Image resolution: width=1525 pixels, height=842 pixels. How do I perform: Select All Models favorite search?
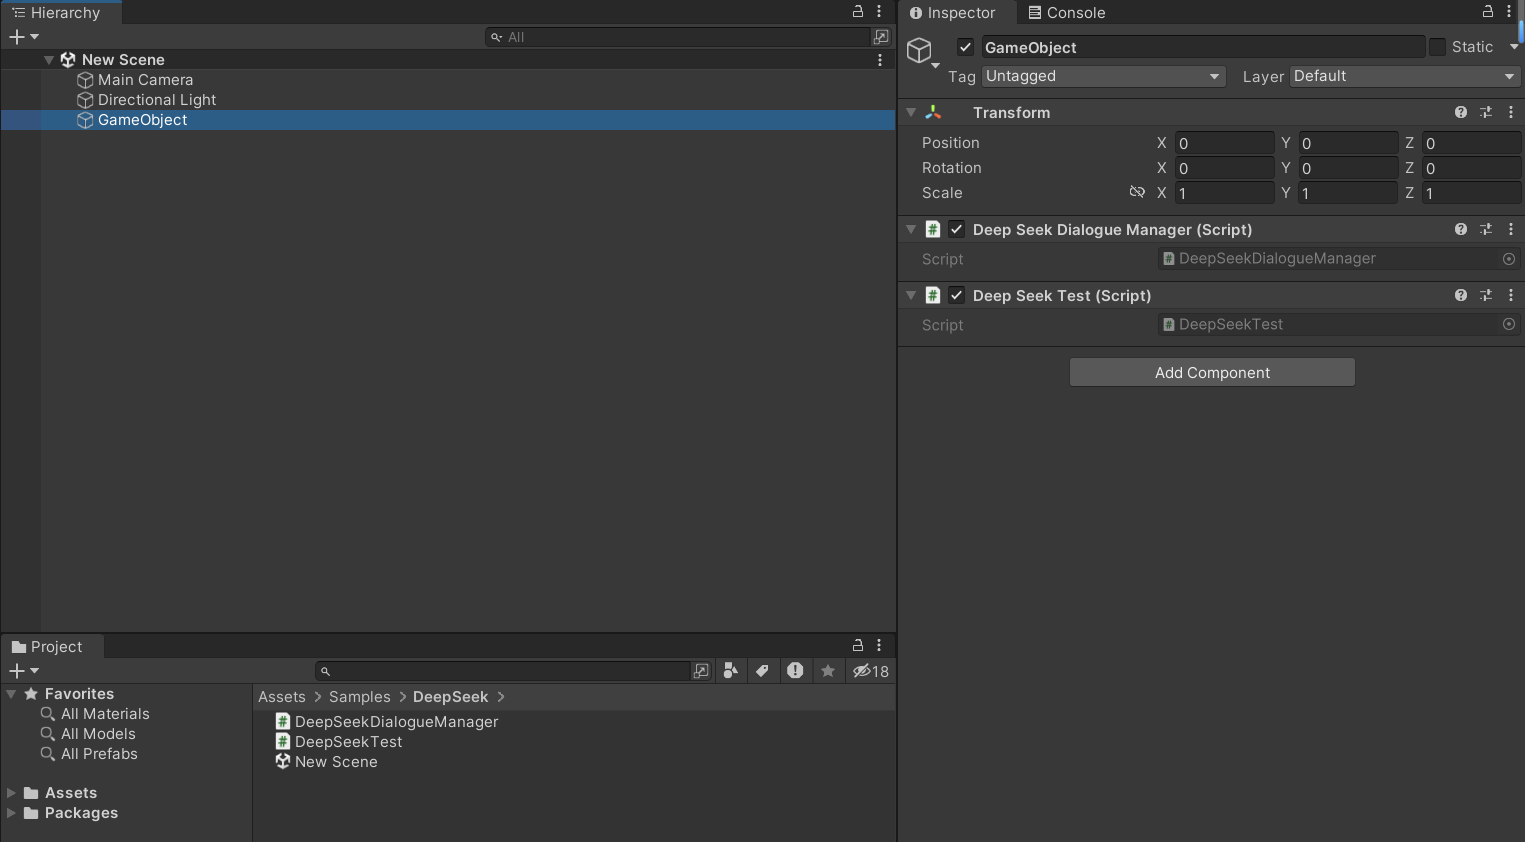(88, 734)
